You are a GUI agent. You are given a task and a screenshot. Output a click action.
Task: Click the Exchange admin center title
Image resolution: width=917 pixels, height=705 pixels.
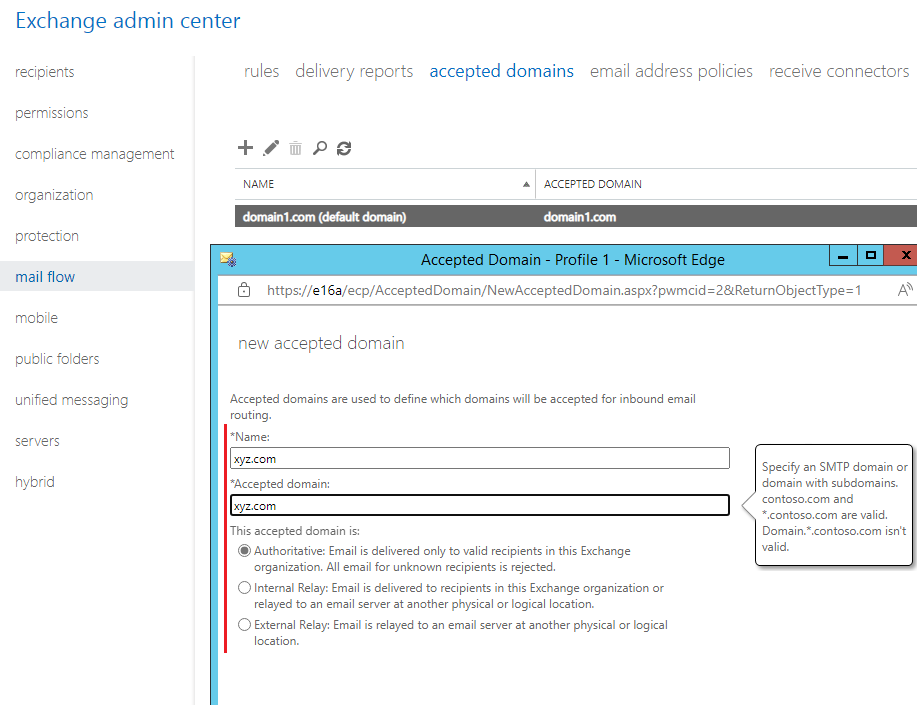[x=127, y=21]
